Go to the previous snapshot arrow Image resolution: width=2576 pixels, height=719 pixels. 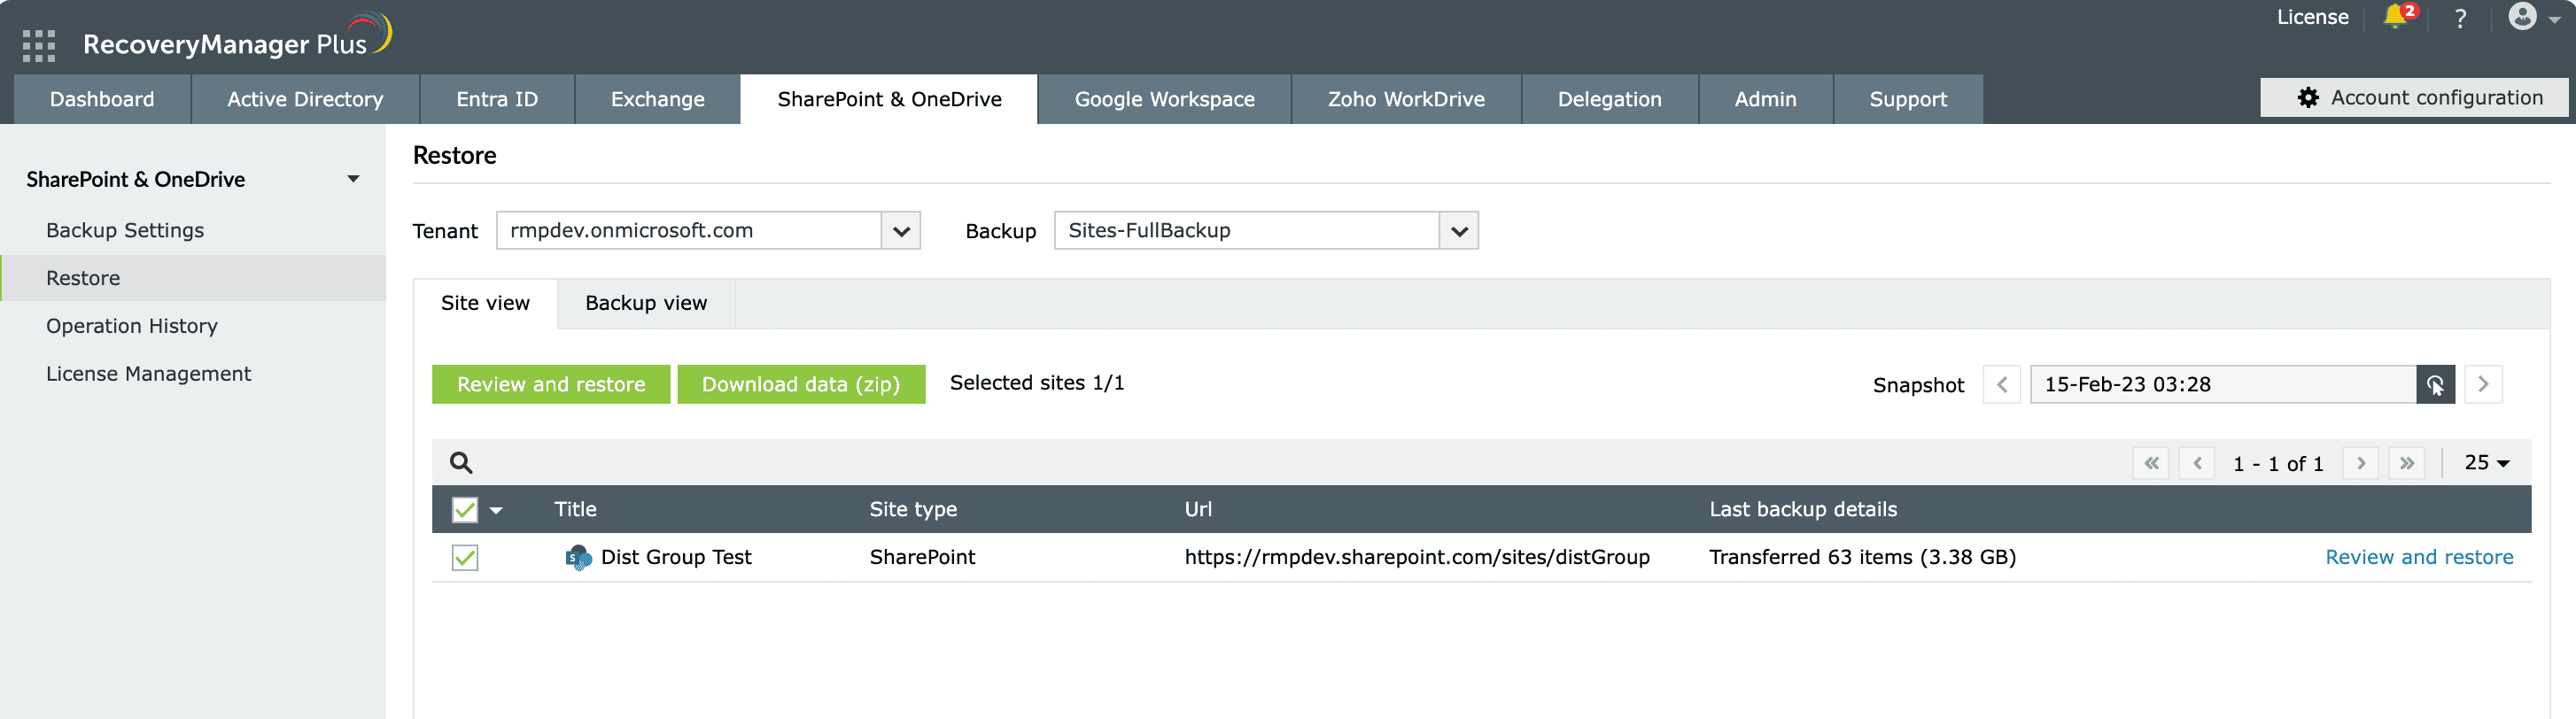[x=2001, y=385]
